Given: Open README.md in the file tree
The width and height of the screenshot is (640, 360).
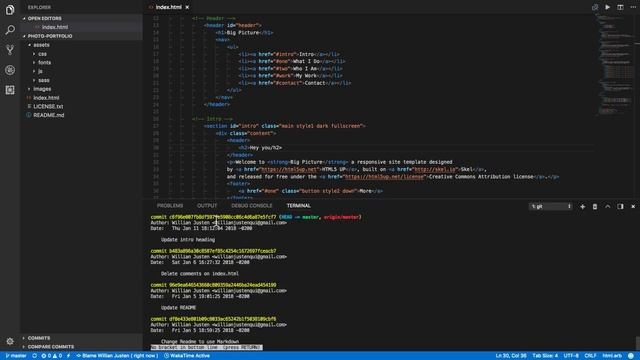Looking at the screenshot, I should pos(49,115).
